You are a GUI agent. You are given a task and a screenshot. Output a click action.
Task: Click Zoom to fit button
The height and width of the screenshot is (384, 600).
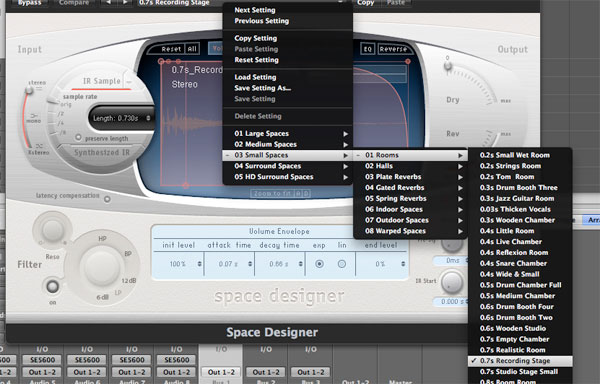pyautogui.click(x=272, y=194)
